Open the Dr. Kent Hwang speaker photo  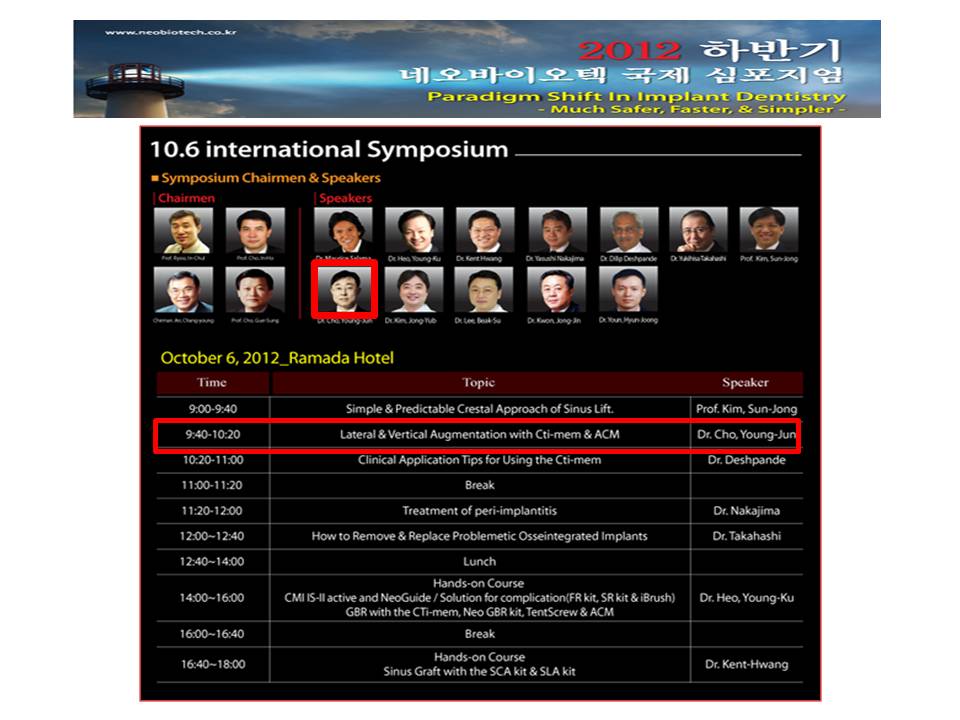pos(485,230)
